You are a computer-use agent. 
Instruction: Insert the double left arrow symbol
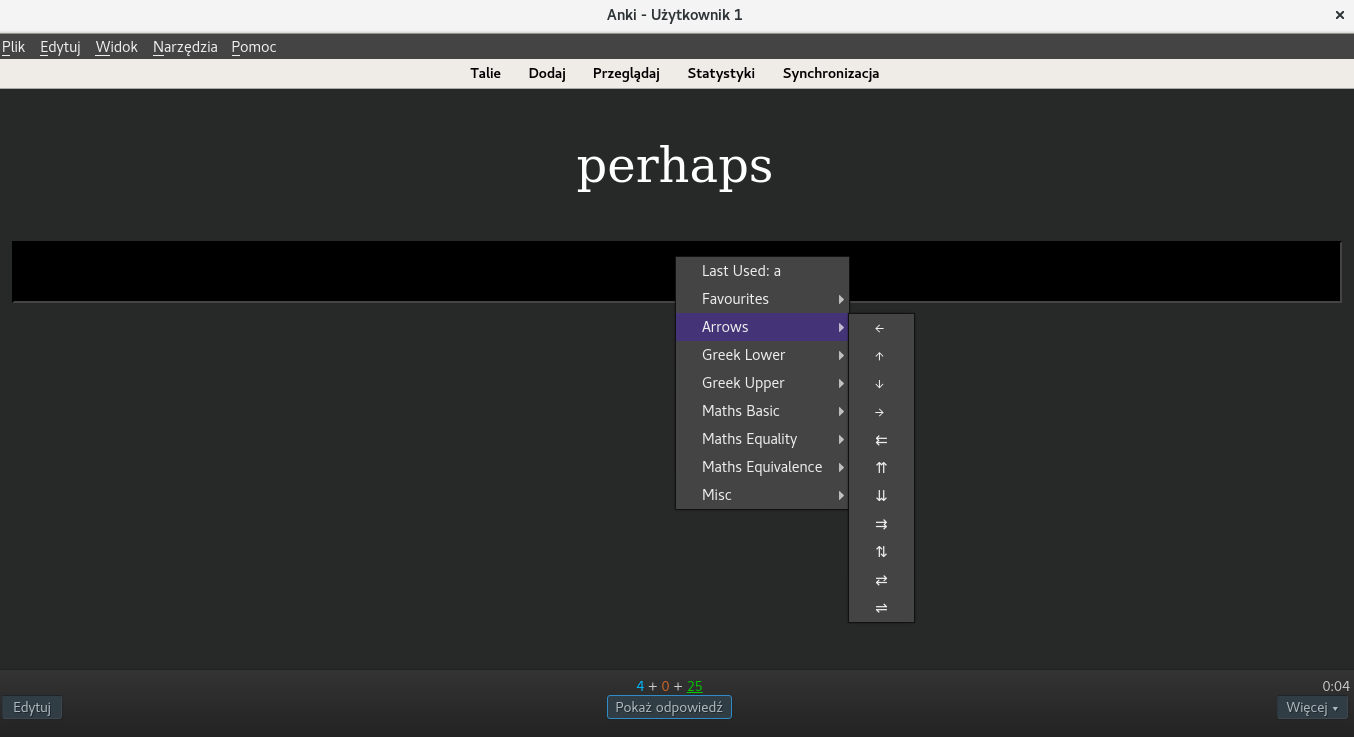(880, 440)
